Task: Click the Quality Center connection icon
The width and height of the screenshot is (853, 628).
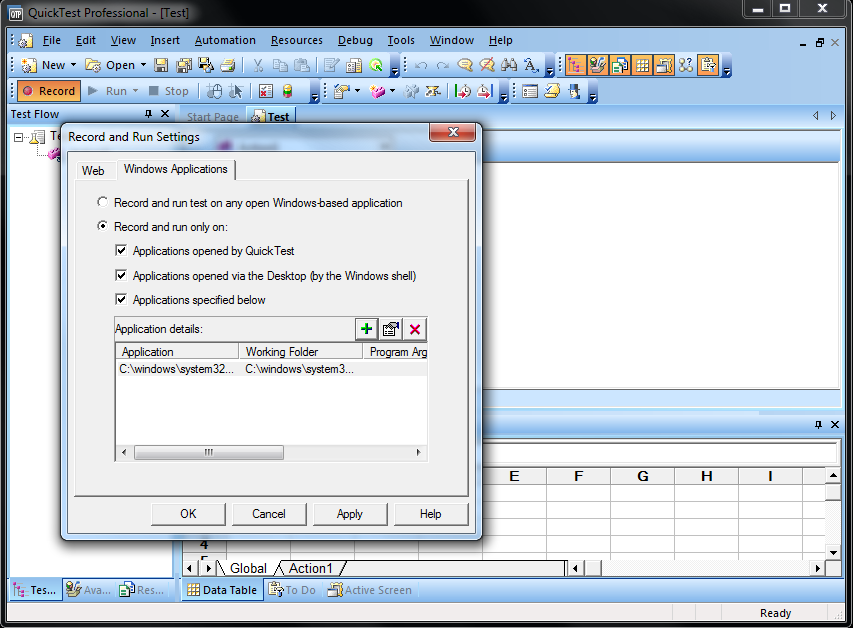Action: point(375,65)
